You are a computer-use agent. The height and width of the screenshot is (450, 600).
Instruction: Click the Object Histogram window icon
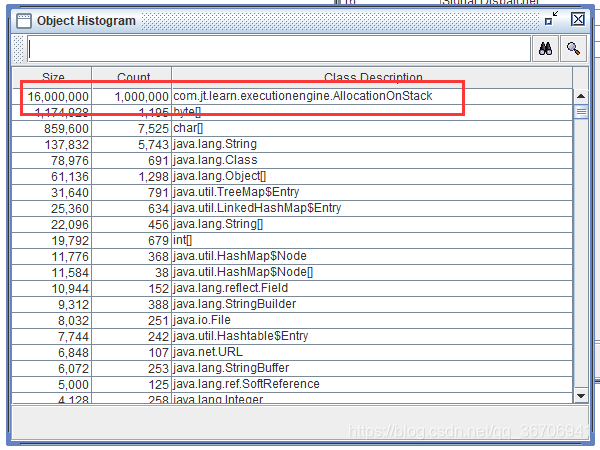pos(24,21)
